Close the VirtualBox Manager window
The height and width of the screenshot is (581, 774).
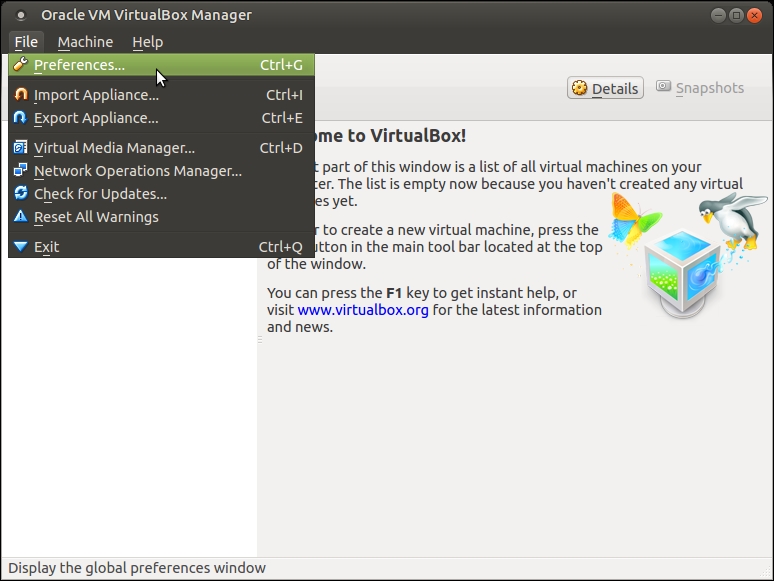tap(754, 15)
